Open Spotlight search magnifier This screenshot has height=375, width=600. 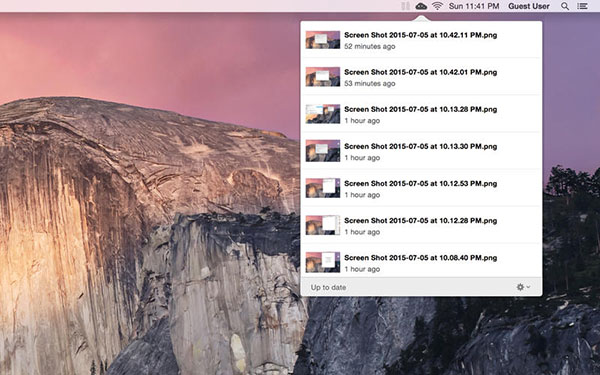[x=565, y=6]
